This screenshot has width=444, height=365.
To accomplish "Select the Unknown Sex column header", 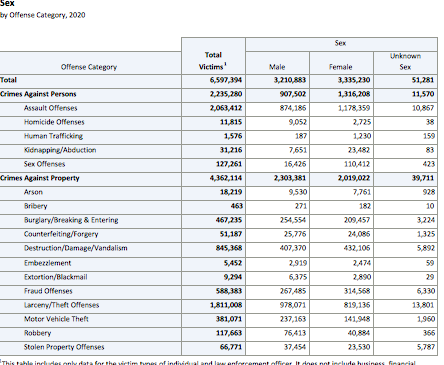I will (405, 61).
